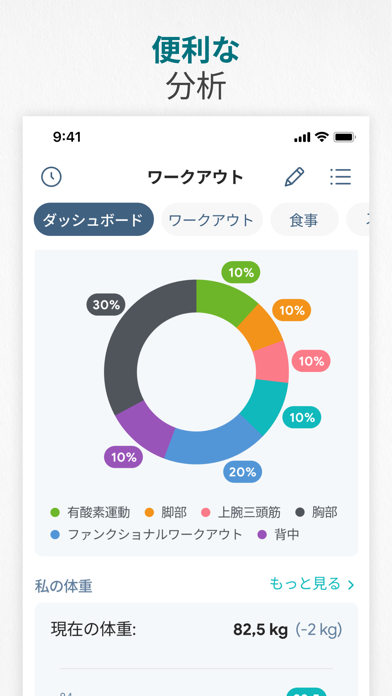Select the blue 20% label badge
392x696 pixels.
242,472
